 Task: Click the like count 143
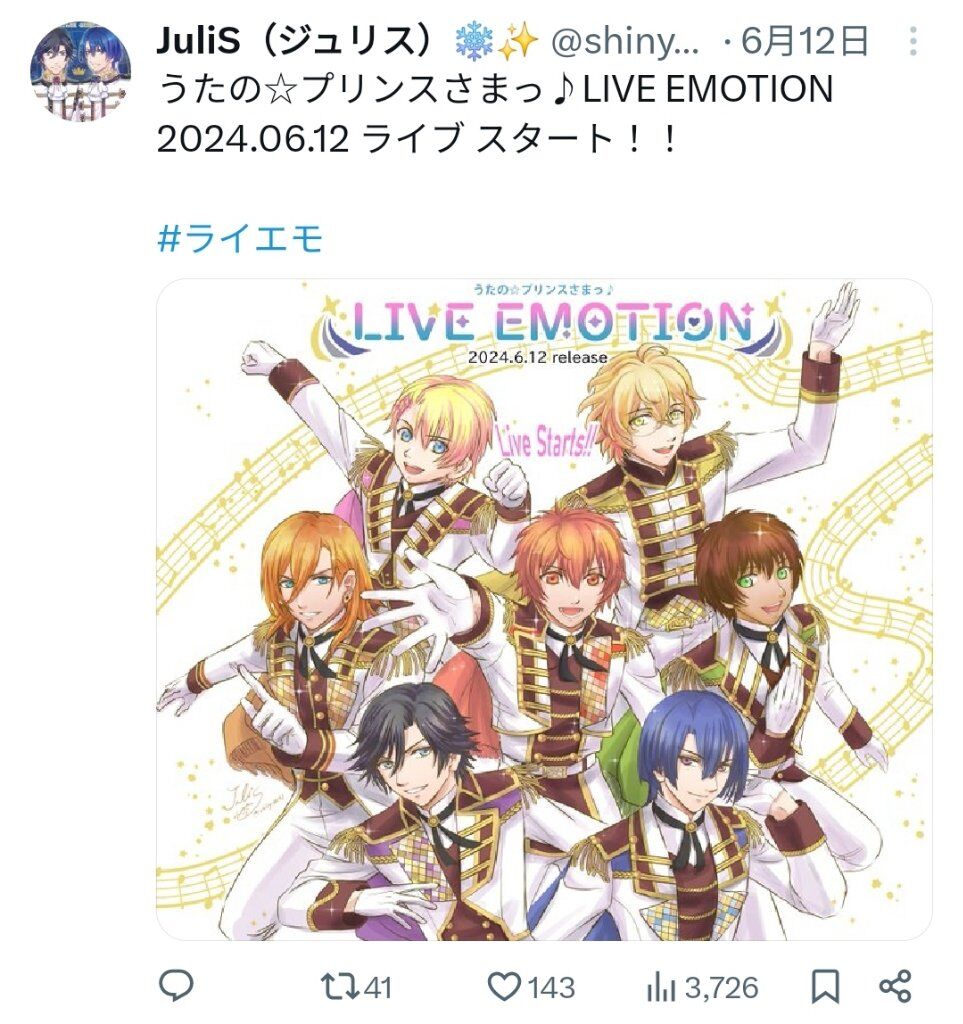pos(552,987)
